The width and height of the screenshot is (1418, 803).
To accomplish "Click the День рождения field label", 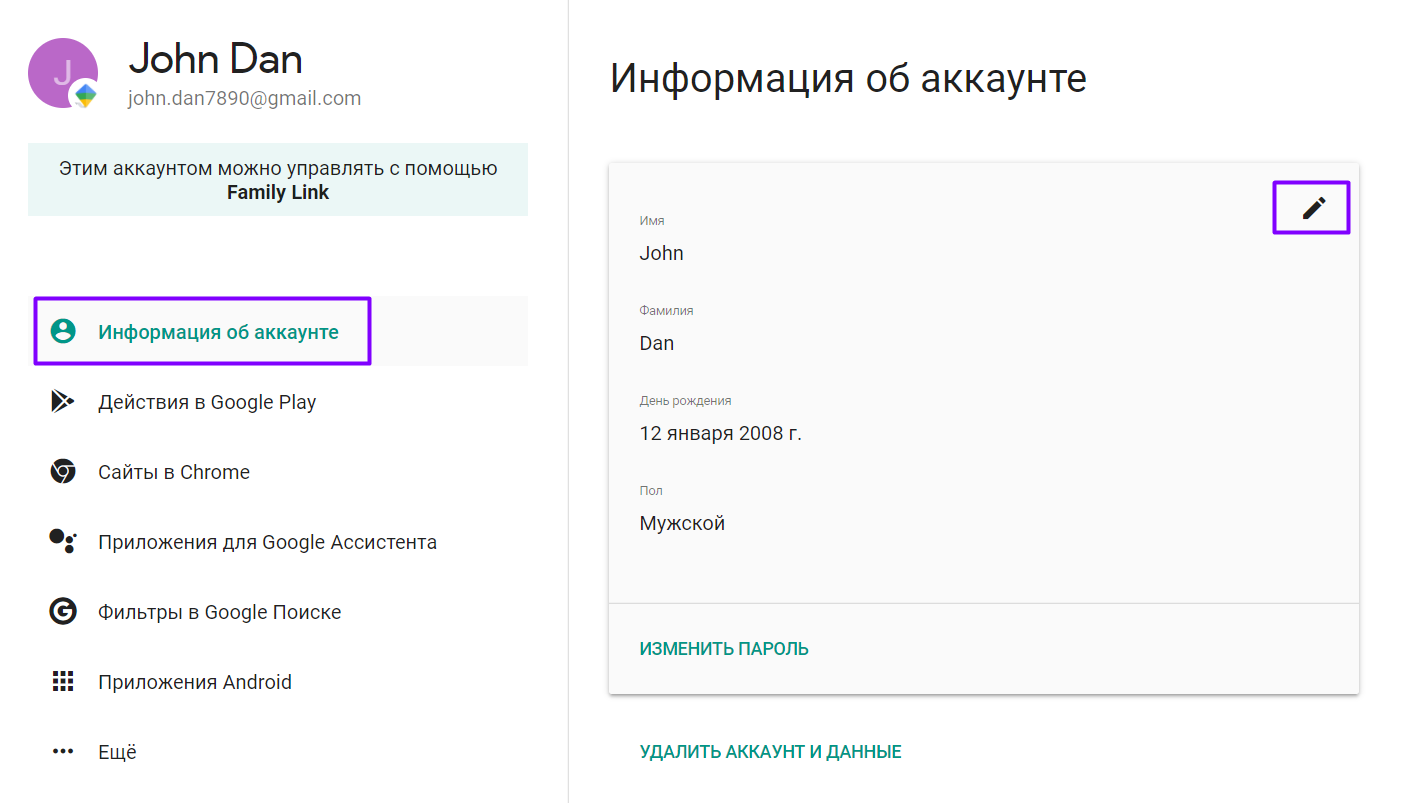I will [685, 401].
